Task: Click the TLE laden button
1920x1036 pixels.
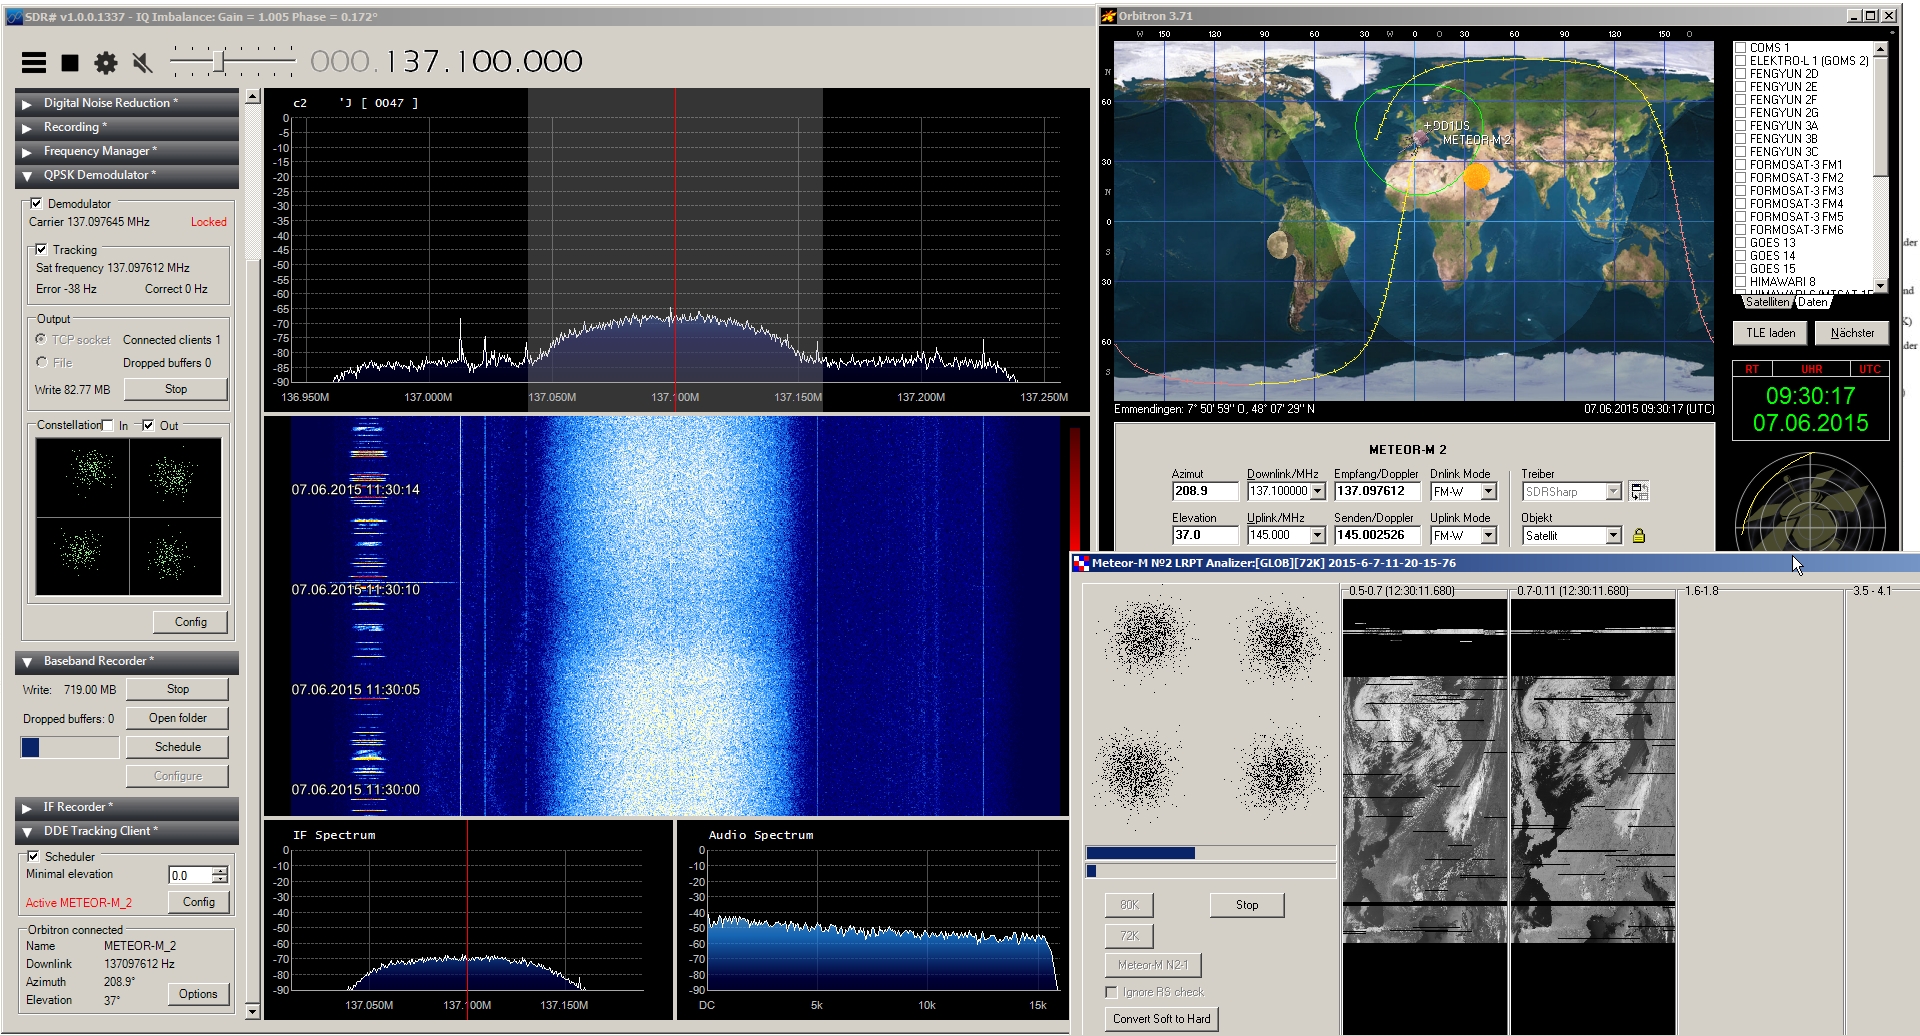Action: click(x=1770, y=333)
